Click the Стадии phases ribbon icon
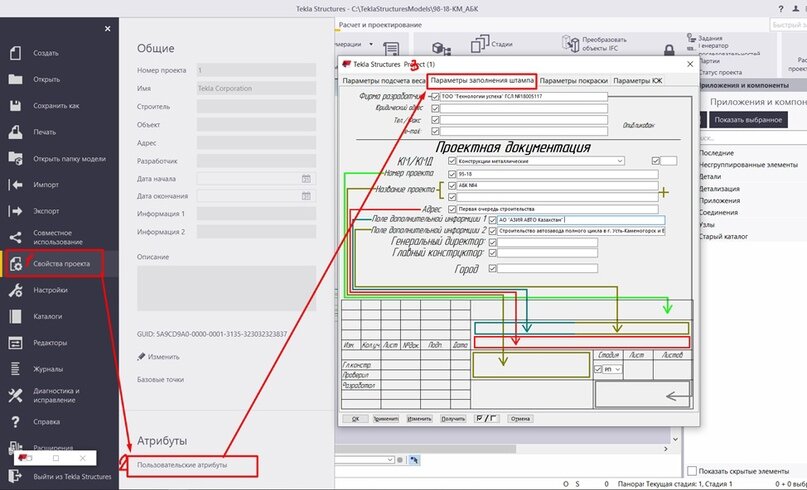 (480, 44)
